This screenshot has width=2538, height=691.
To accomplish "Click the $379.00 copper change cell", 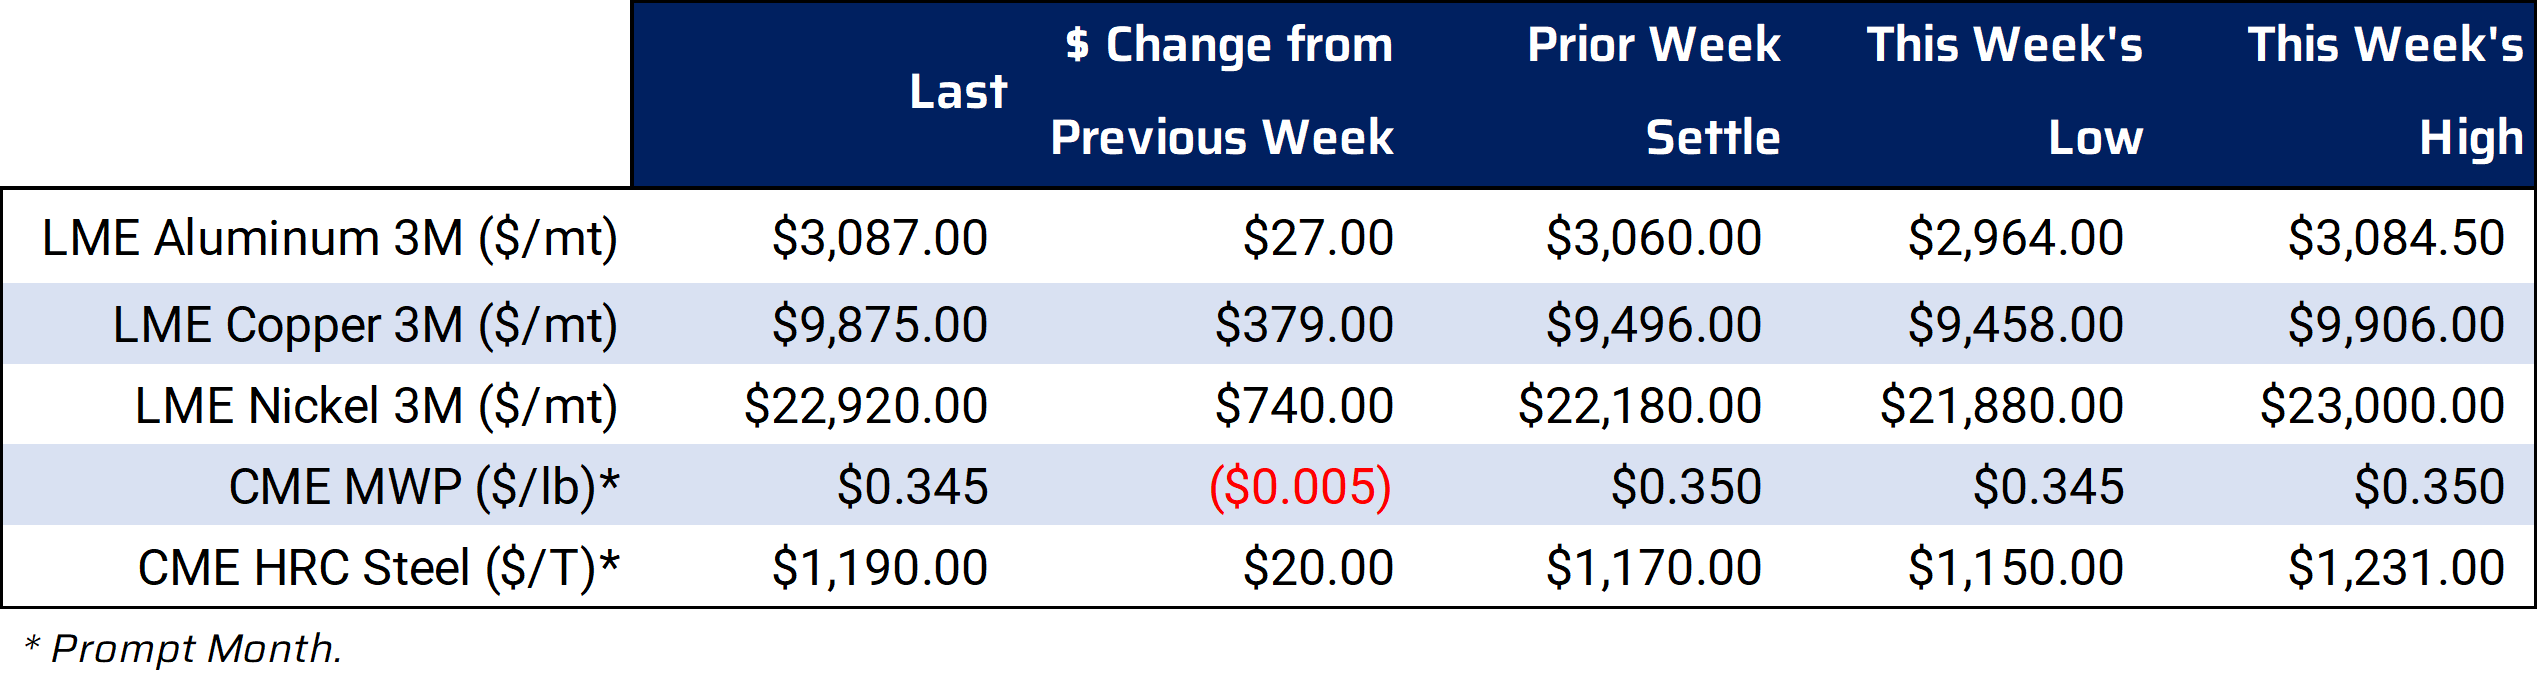I will (1305, 325).
